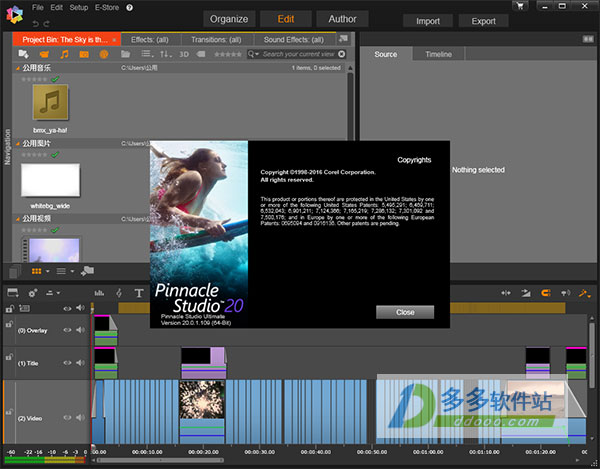Select the whitebg_wide image thumbnail
Viewport: 600px width, 469px height.
[50, 180]
